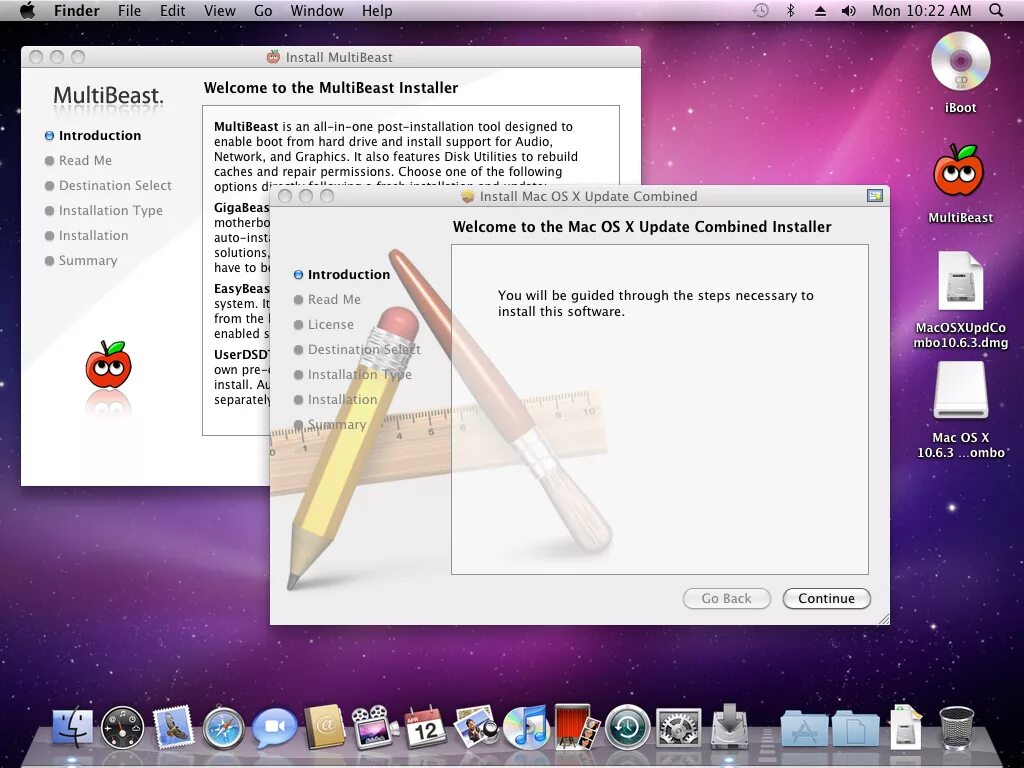Click Go Back in Update Combined installer
Screen dimensions: 1024x768
[726, 598]
